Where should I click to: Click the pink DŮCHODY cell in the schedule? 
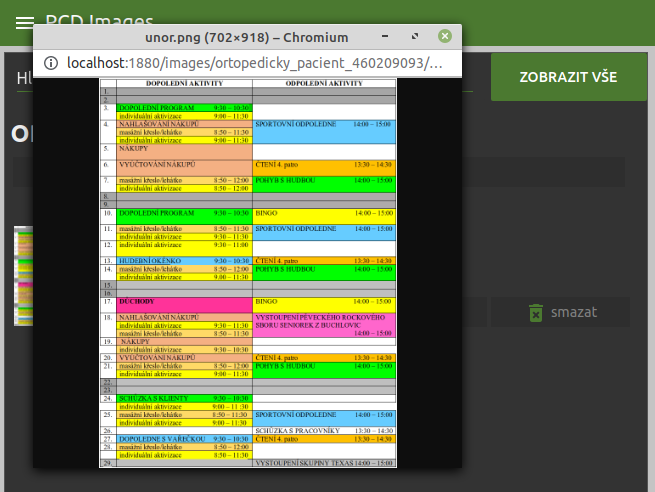184,301
